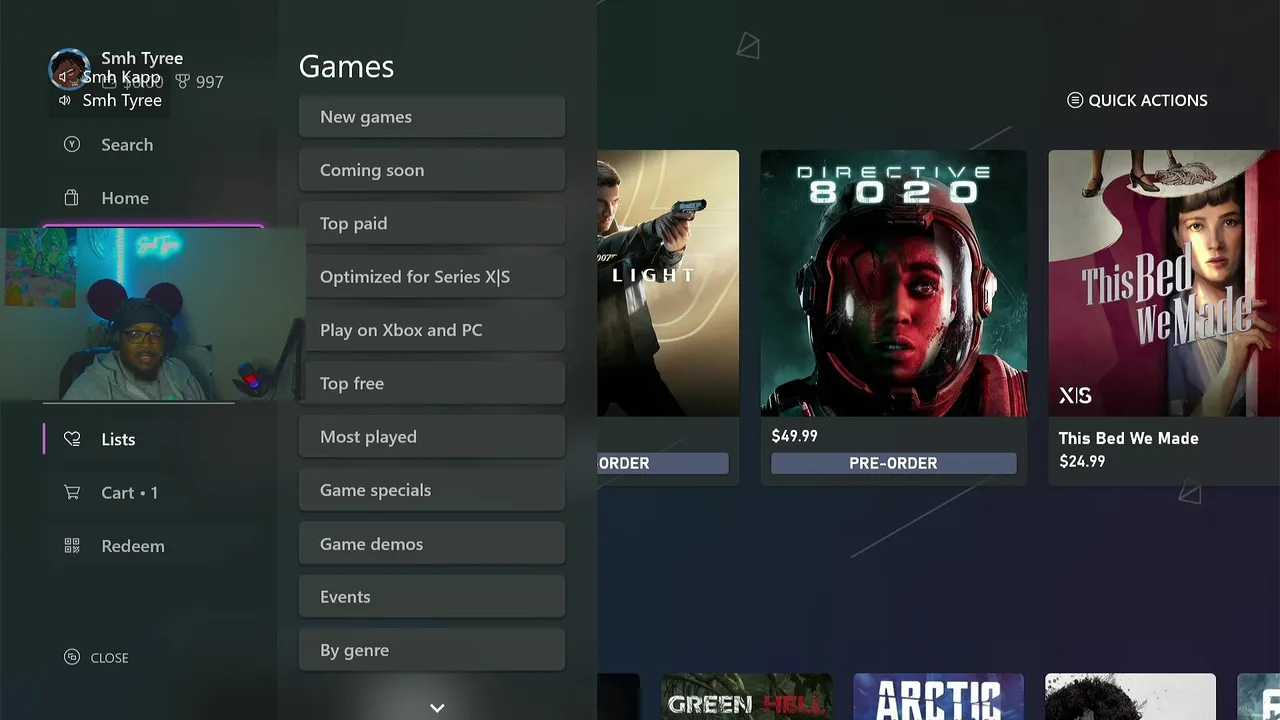1280x720 pixels.
Task: Open Most played list
Action: pos(432,437)
